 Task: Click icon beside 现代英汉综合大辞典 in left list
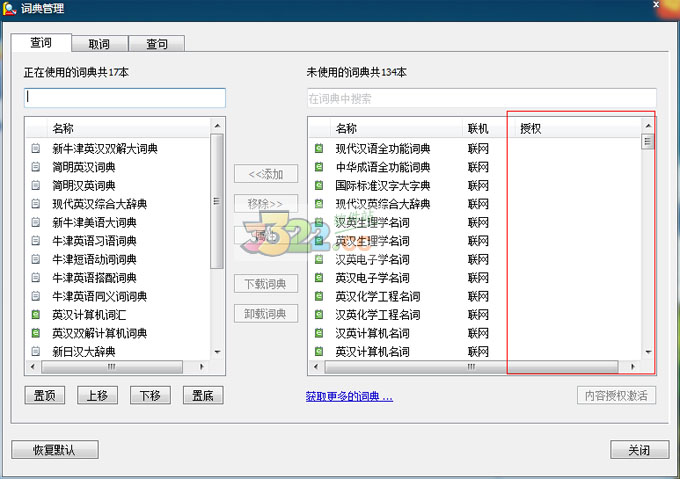pos(36,204)
